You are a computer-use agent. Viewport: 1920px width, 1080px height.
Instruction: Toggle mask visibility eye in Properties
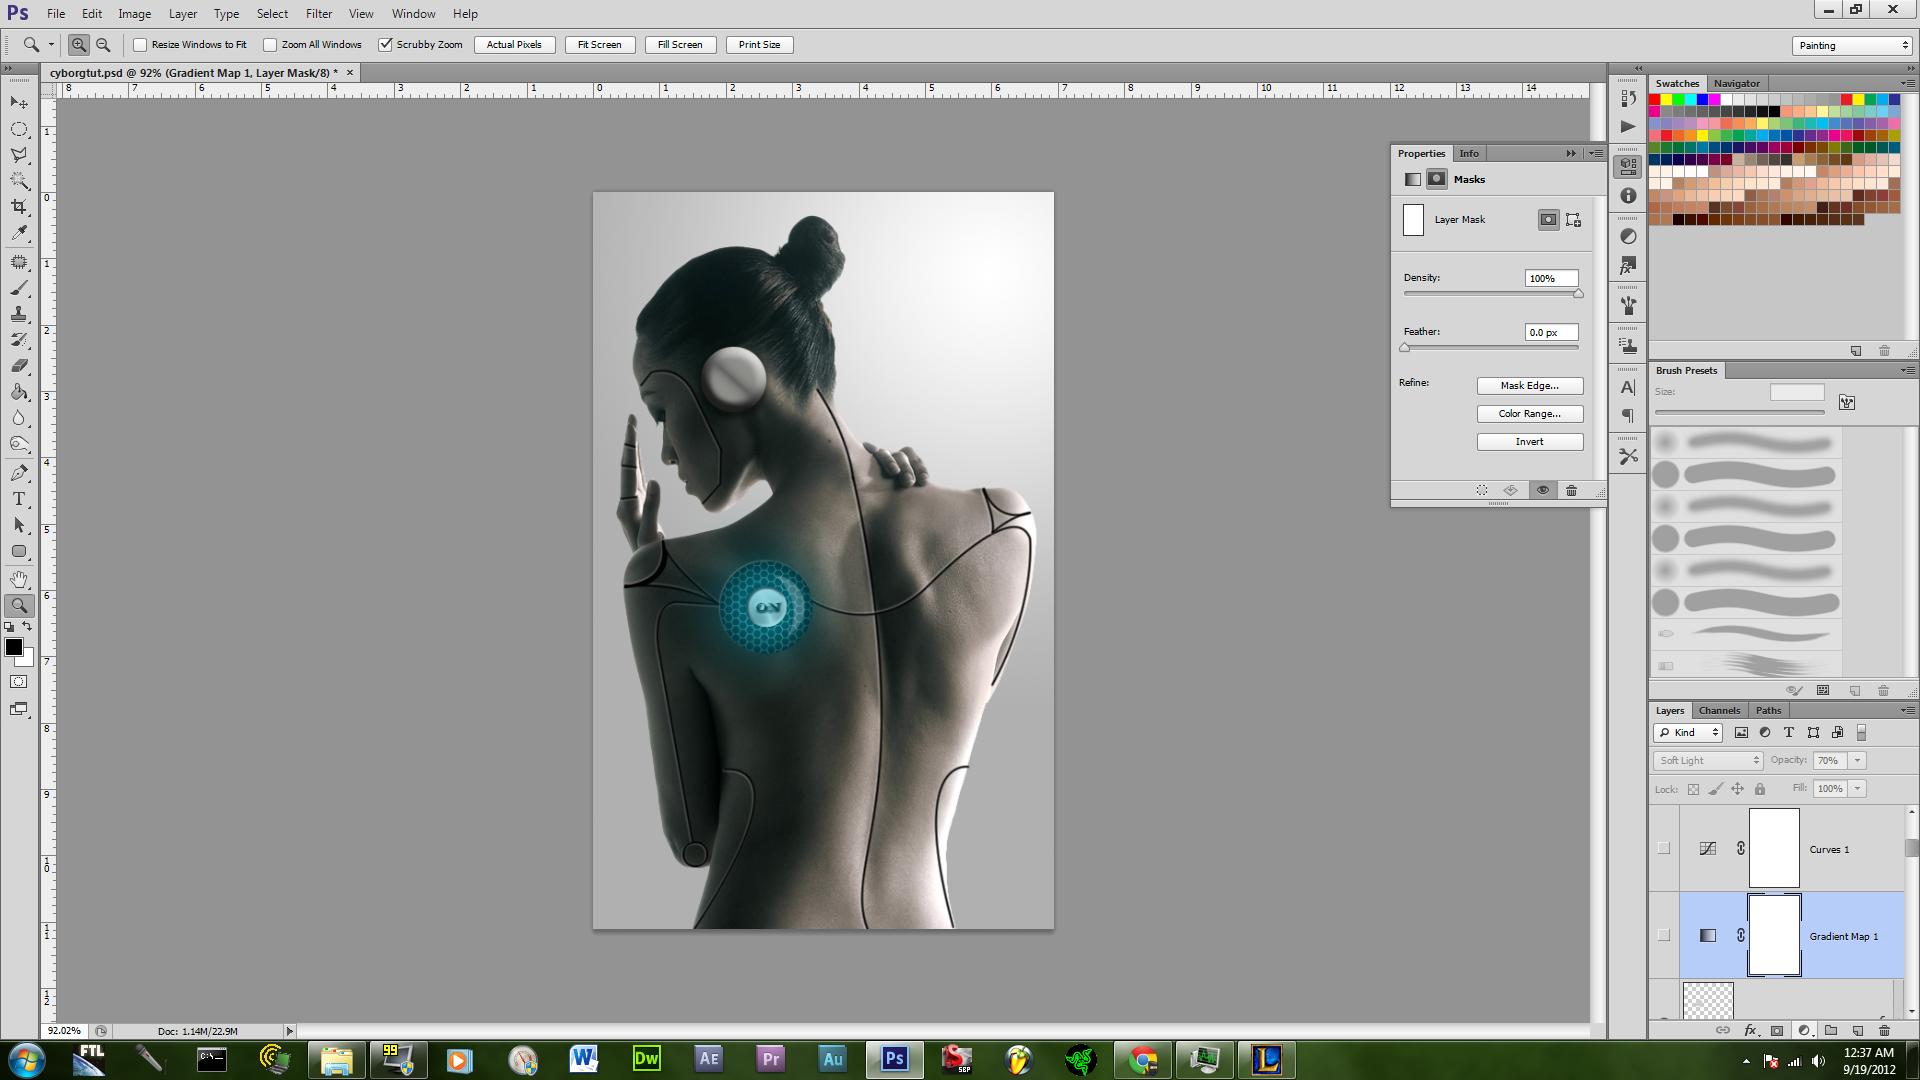point(1543,490)
